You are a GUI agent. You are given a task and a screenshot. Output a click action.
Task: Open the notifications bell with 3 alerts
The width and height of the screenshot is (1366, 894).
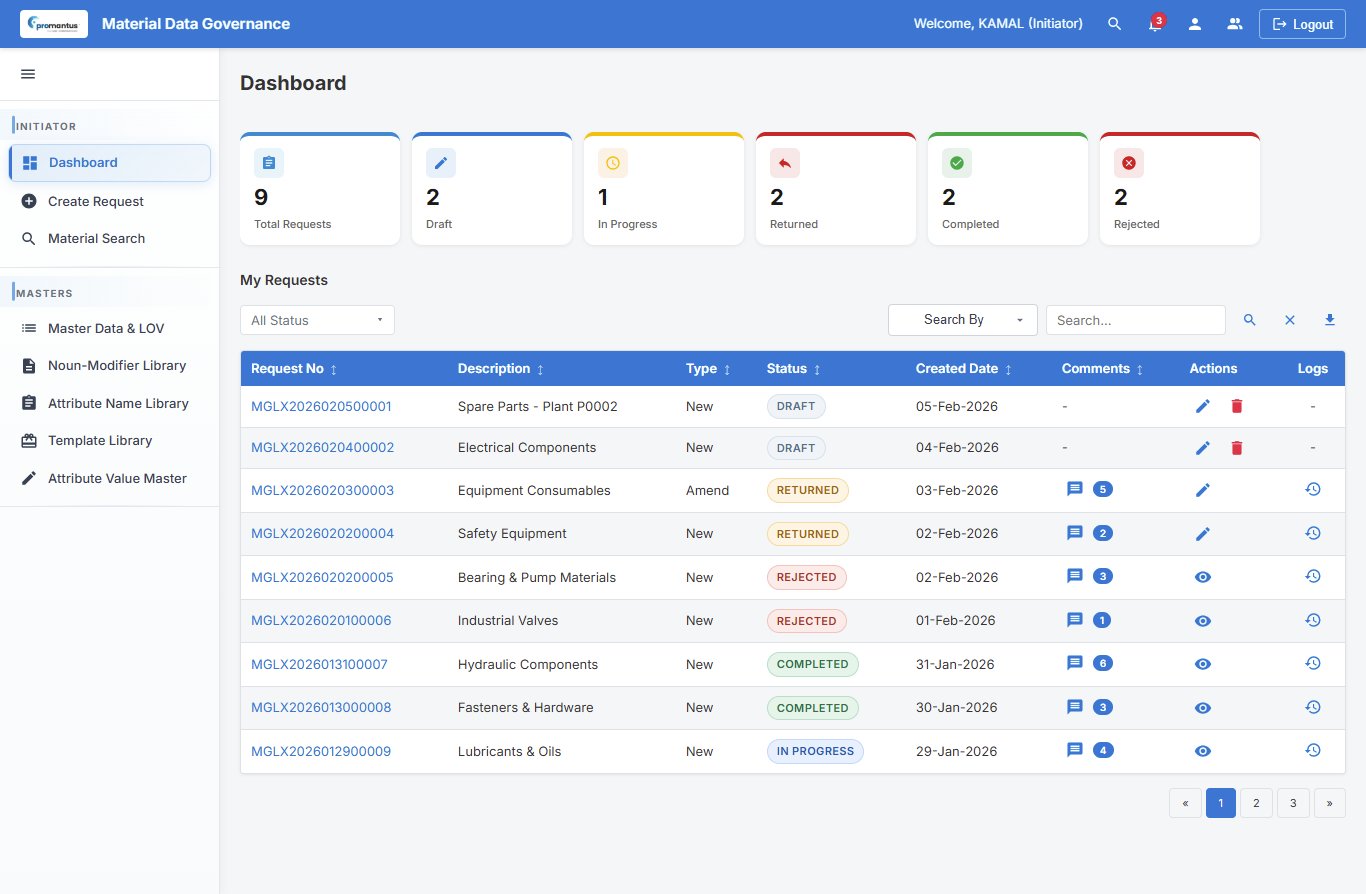tap(1154, 23)
